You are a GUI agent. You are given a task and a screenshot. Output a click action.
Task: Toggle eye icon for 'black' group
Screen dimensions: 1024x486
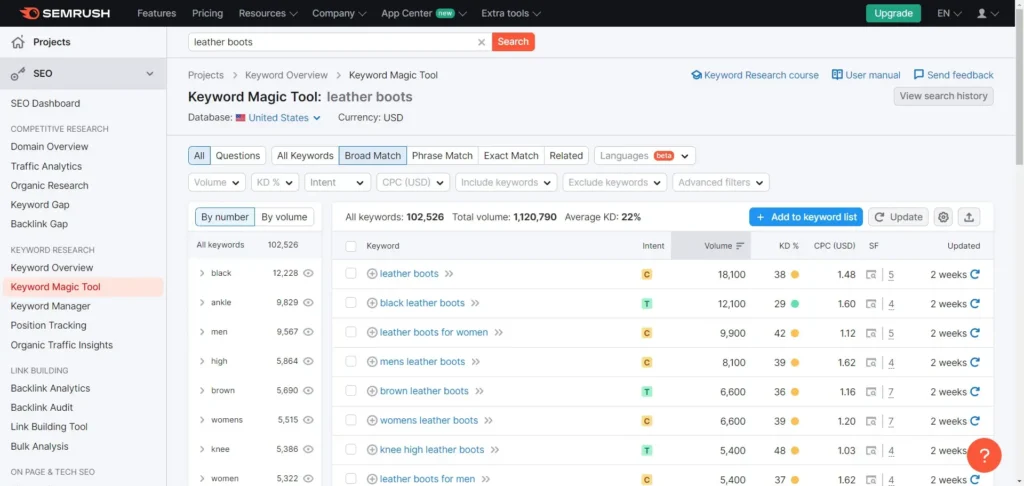[308, 273]
